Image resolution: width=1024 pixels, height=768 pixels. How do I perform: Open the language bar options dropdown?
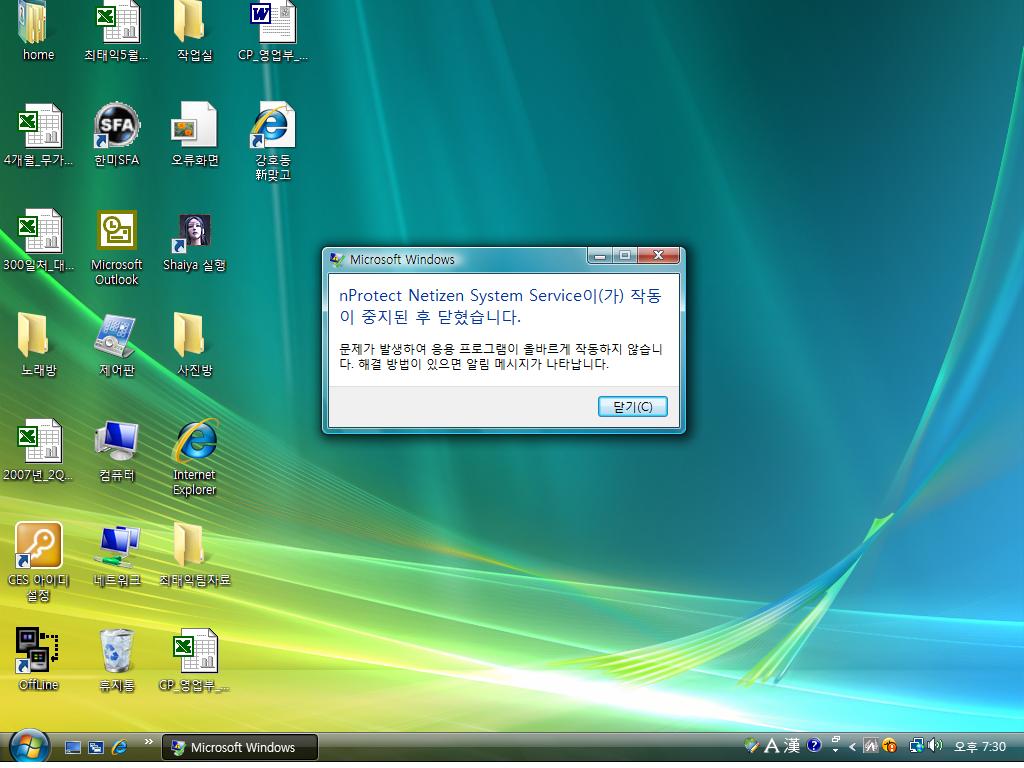click(835, 750)
